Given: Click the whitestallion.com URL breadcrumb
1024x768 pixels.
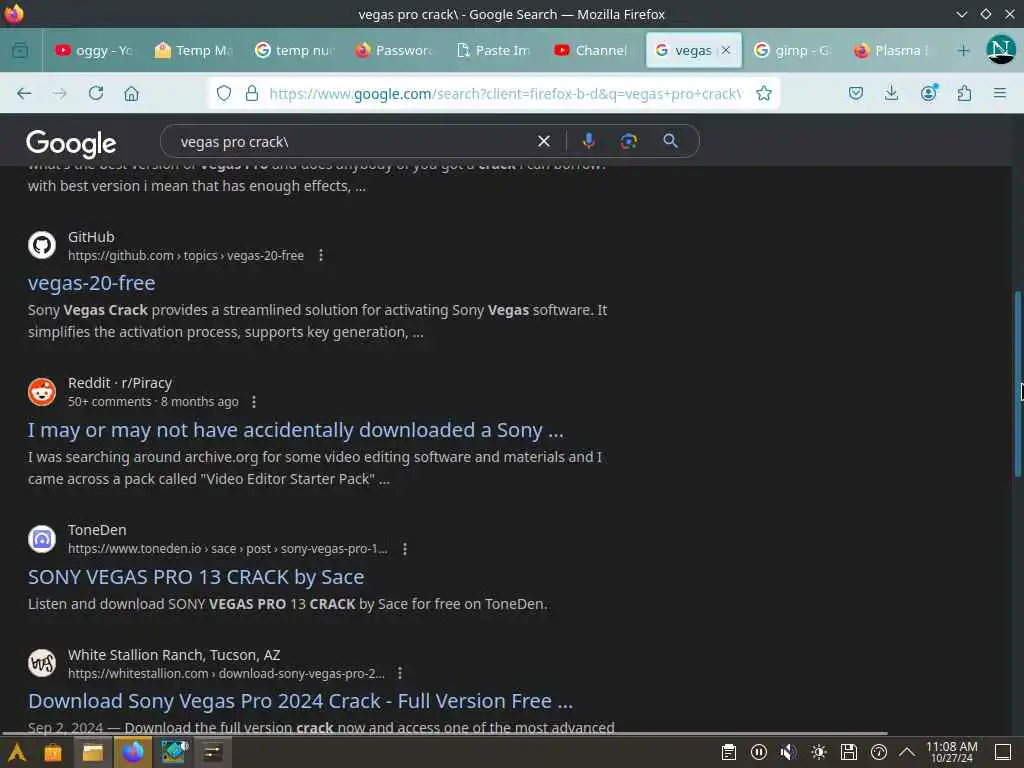Looking at the screenshot, I should tap(226, 673).
